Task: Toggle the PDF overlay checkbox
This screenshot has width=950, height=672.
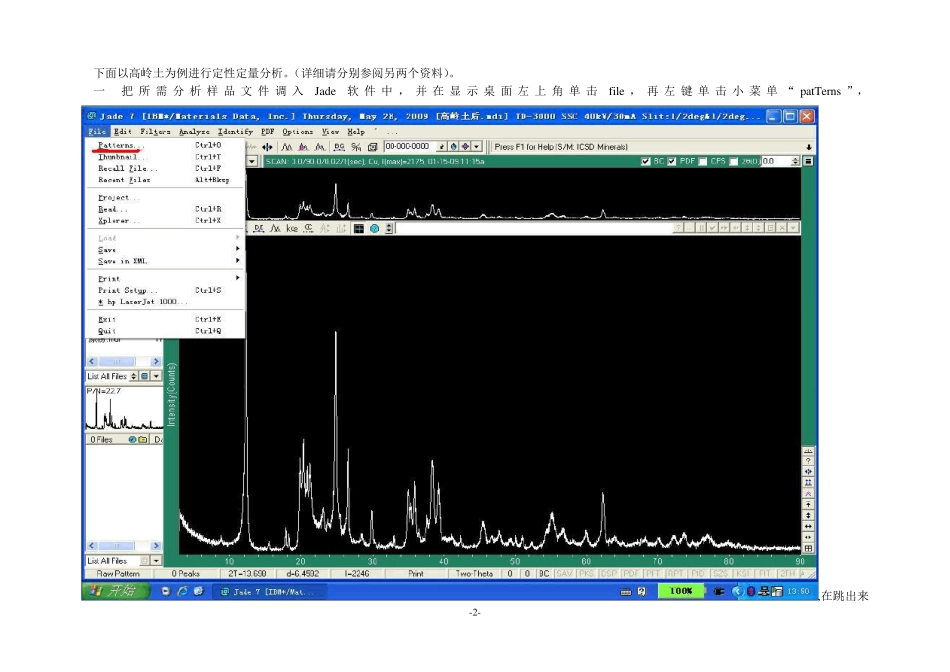Action: (x=672, y=161)
